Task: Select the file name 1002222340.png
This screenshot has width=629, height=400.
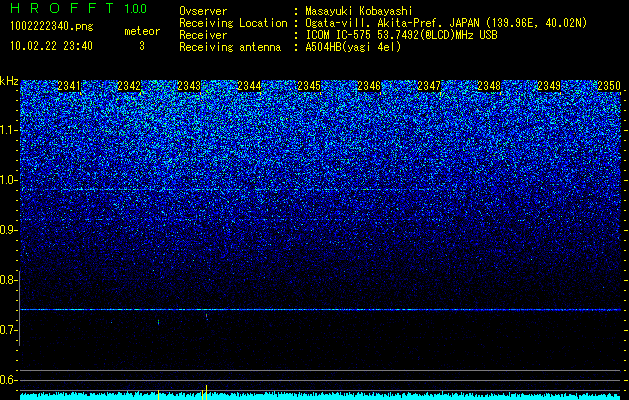Action: tap(52, 27)
